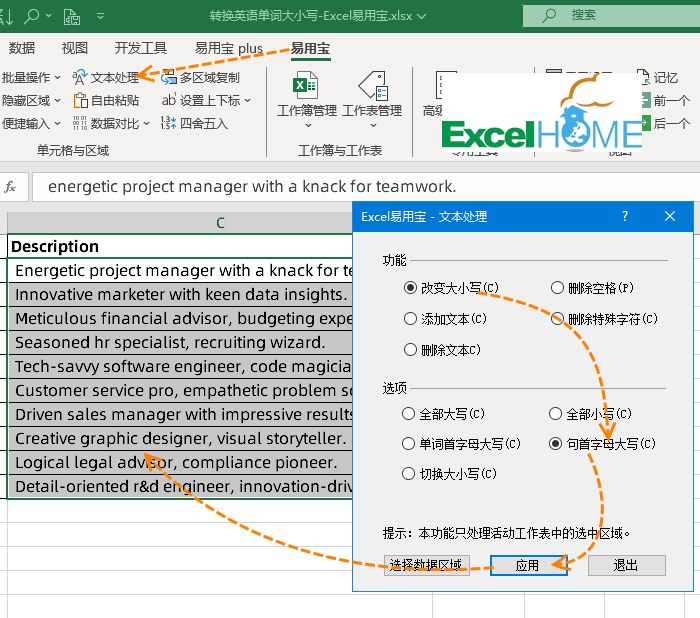Select cell starting 'Meticulous financial advisor'
Image resolution: width=700 pixels, height=618 pixels.
click(180, 318)
